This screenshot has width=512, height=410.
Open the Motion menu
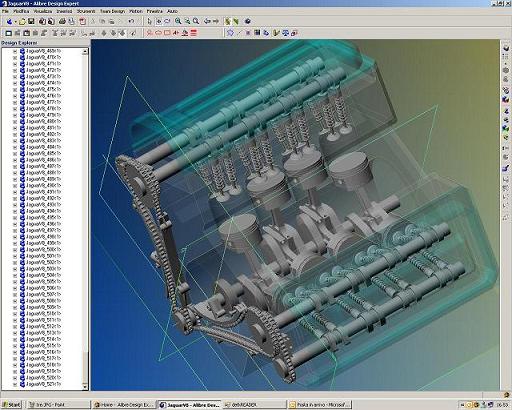click(136, 11)
